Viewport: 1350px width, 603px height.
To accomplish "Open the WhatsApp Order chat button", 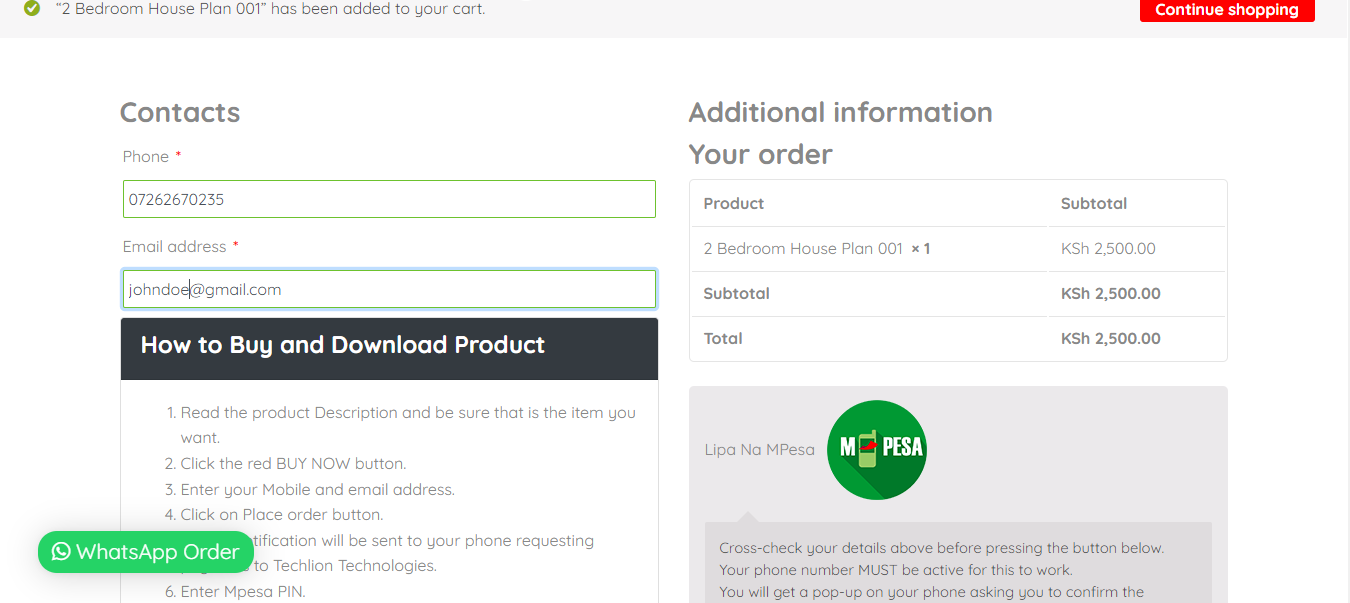I will tap(146, 552).
